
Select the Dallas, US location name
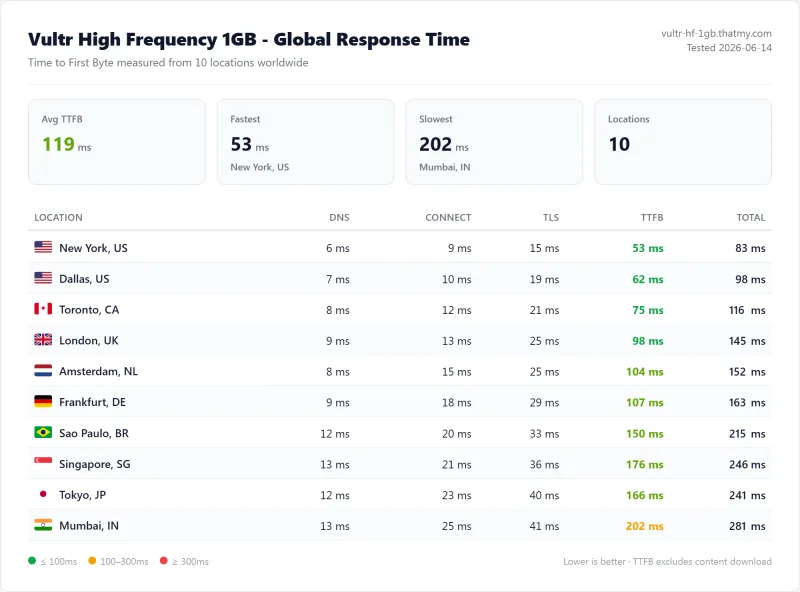[84, 279]
